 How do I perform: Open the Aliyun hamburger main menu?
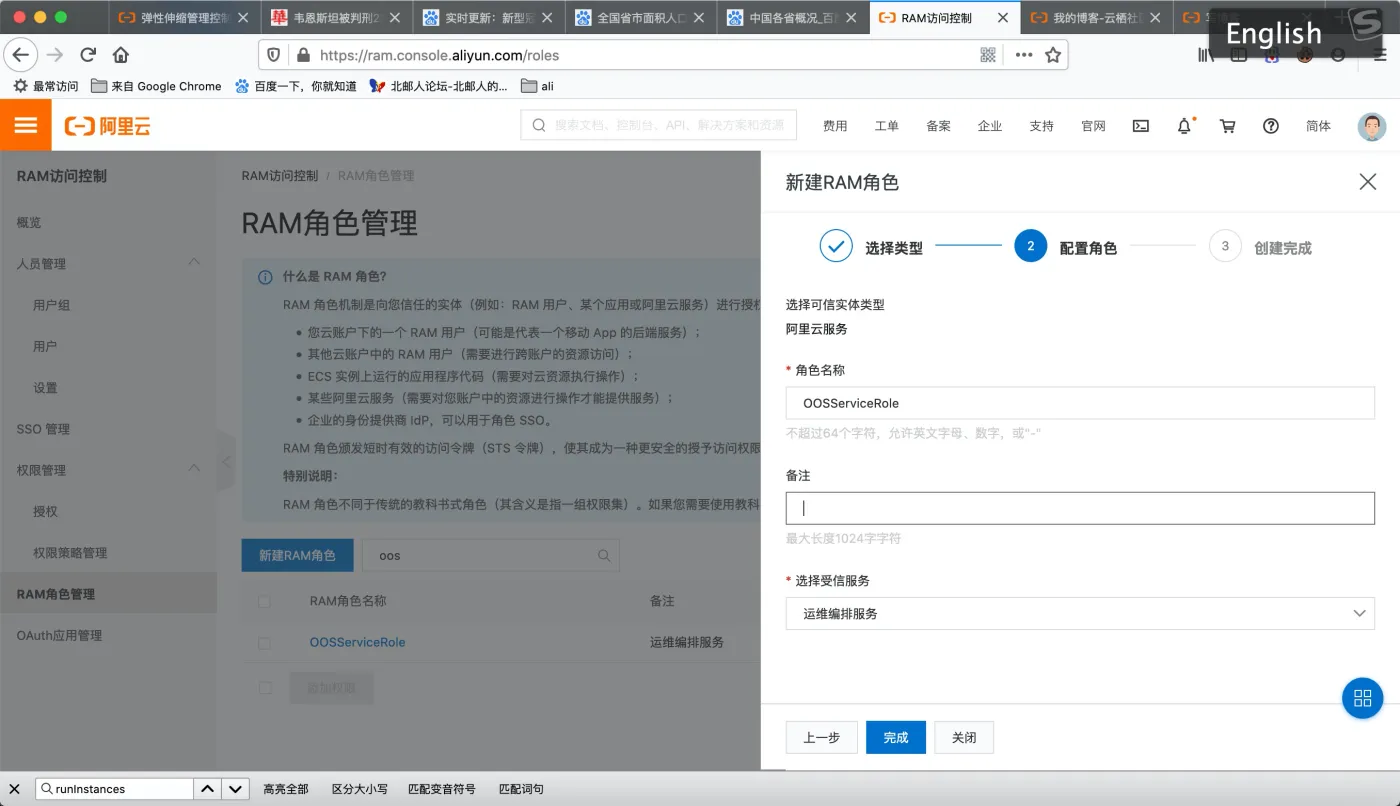(26, 125)
